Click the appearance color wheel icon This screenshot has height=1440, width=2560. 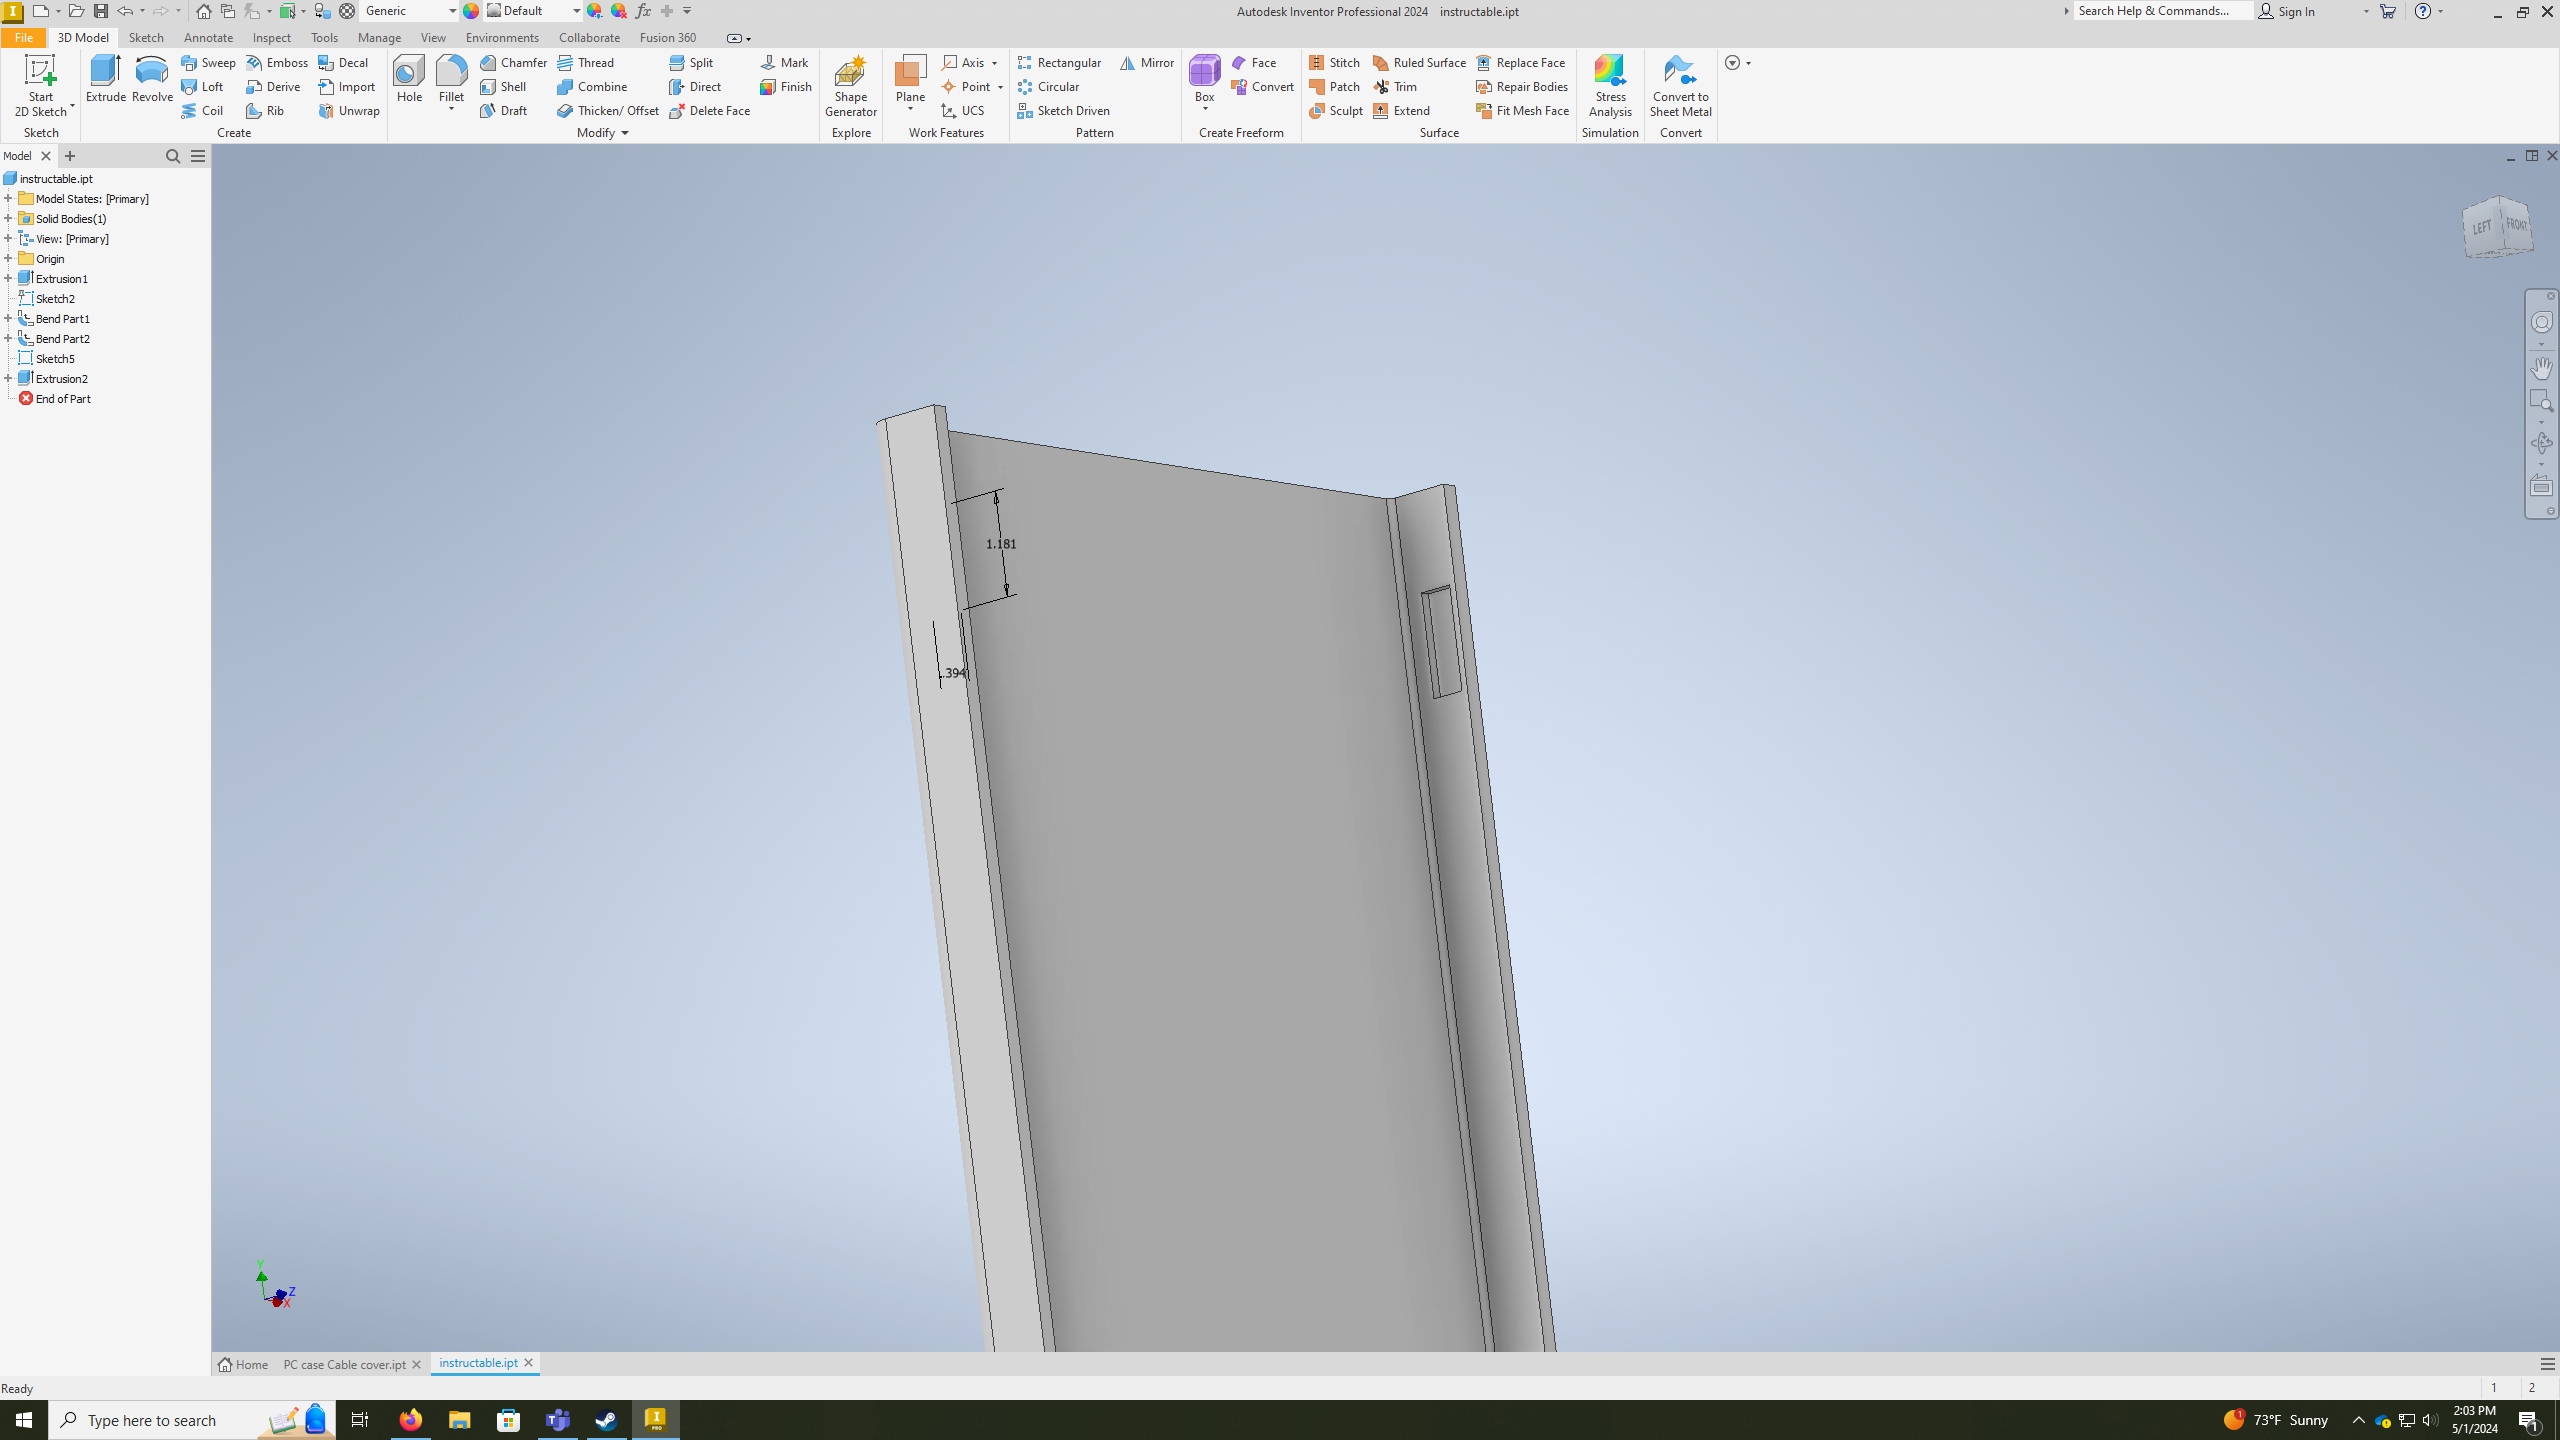(471, 11)
